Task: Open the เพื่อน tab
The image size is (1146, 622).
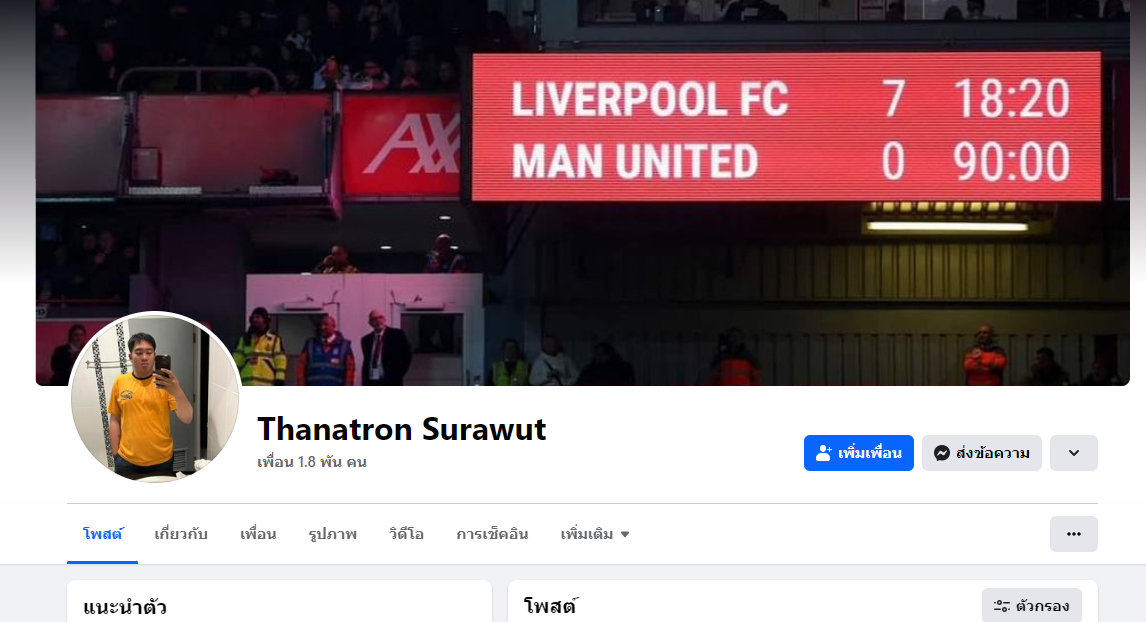Action: pos(258,534)
